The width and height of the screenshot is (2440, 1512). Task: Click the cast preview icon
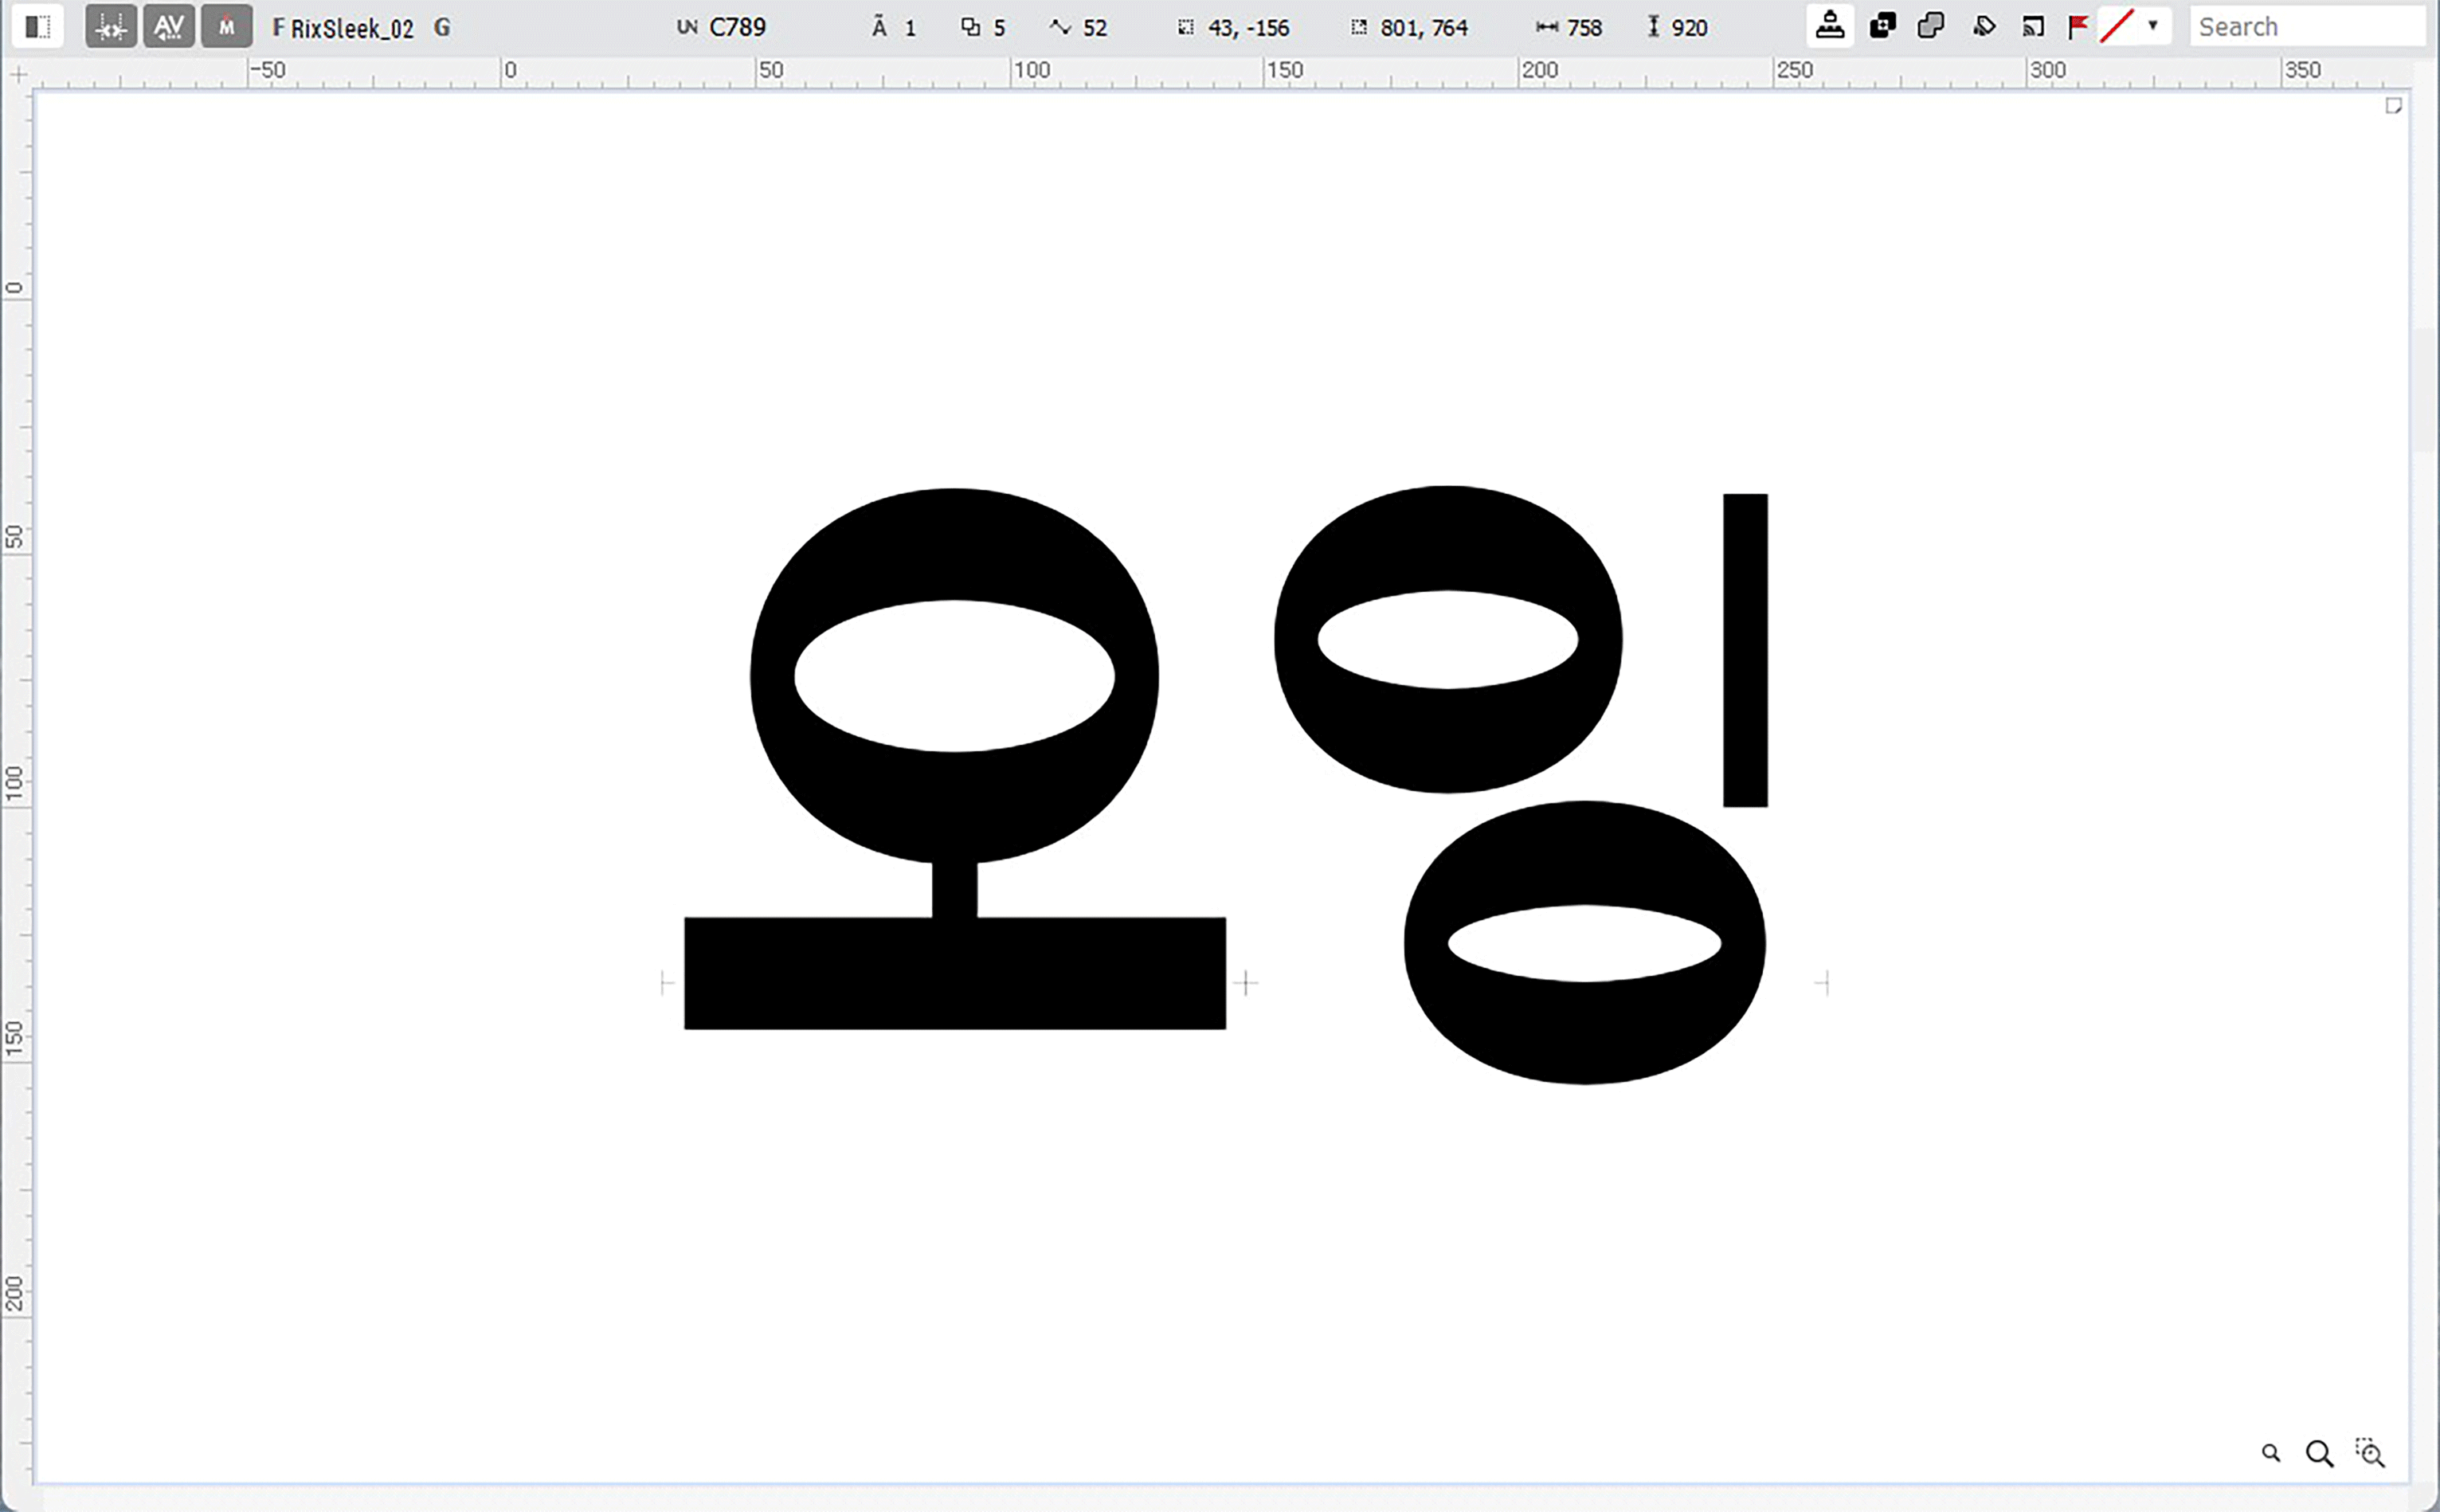[x=2033, y=27]
